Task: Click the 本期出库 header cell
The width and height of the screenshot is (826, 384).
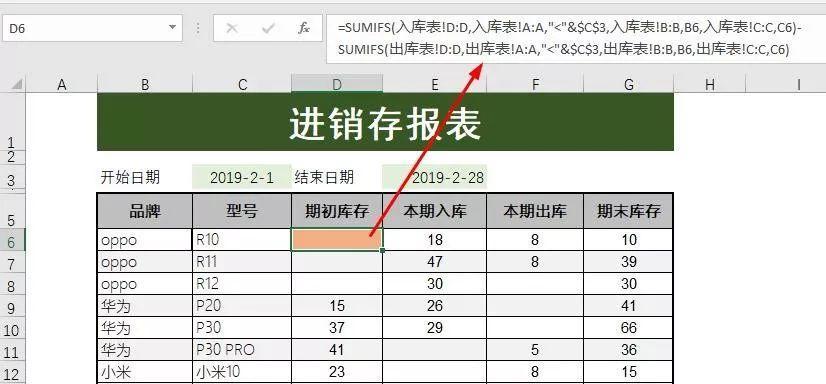Action: (535, 211)
